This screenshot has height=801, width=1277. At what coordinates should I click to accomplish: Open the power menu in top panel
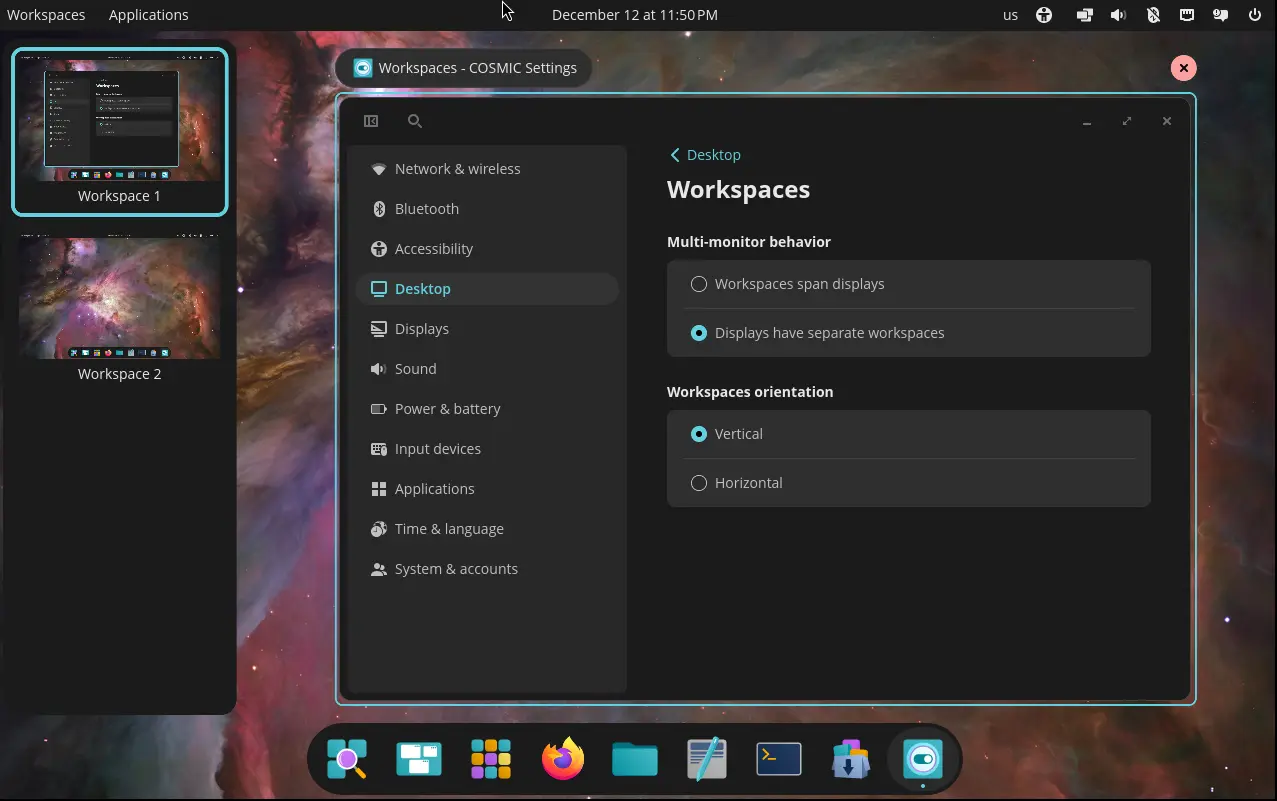(x=1255, y=15)
